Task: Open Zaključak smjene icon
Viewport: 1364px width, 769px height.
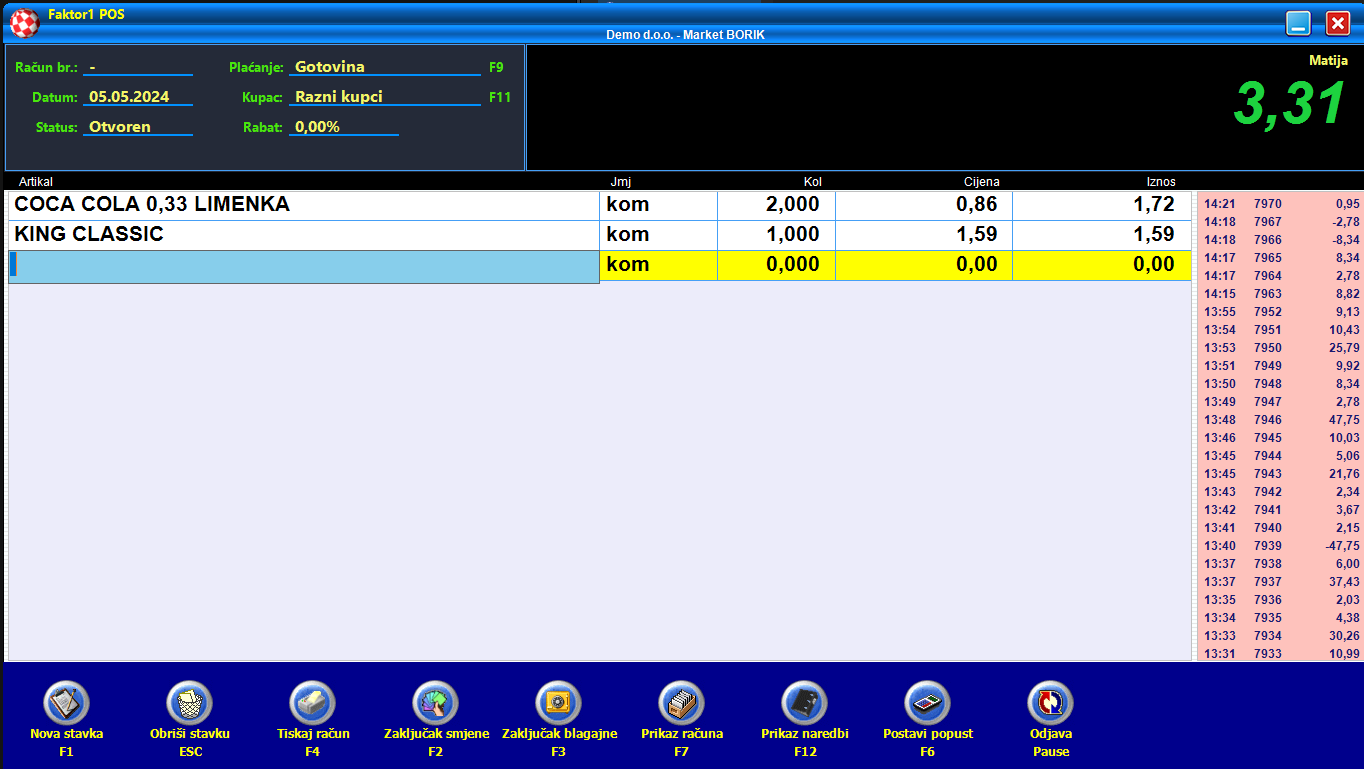Action: 436,703
